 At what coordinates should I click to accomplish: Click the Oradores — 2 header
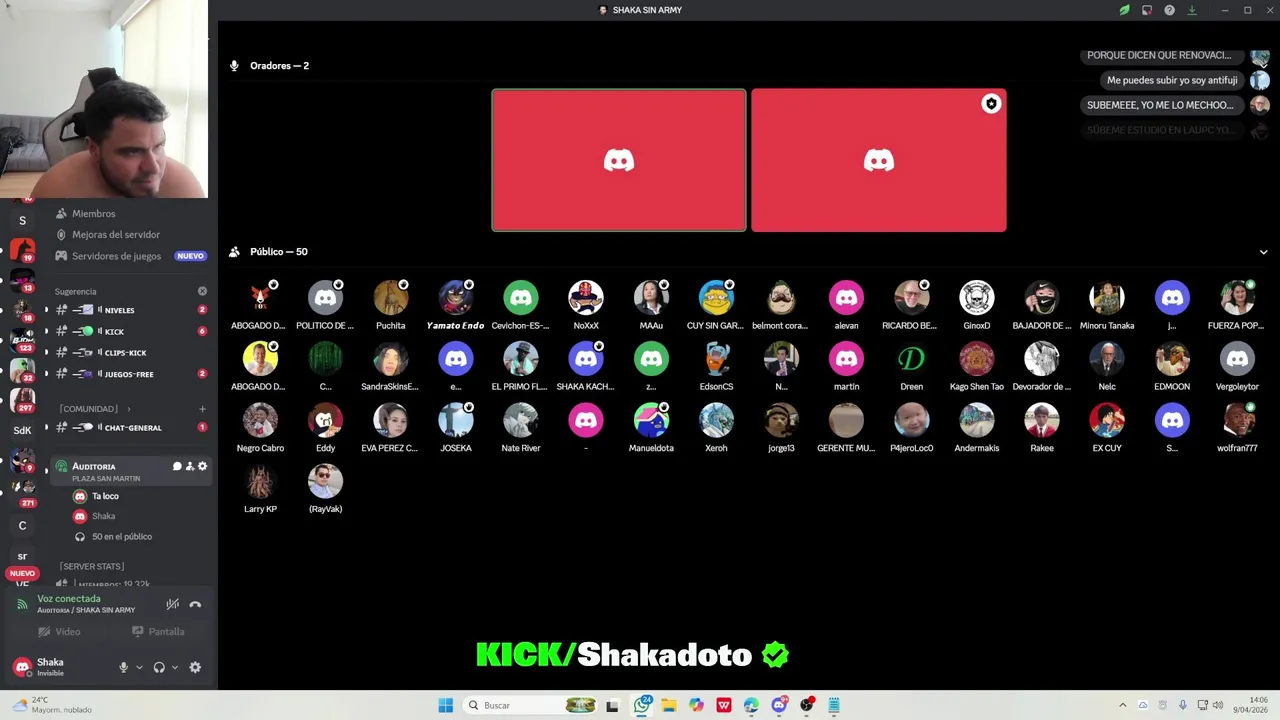[279, 66]
